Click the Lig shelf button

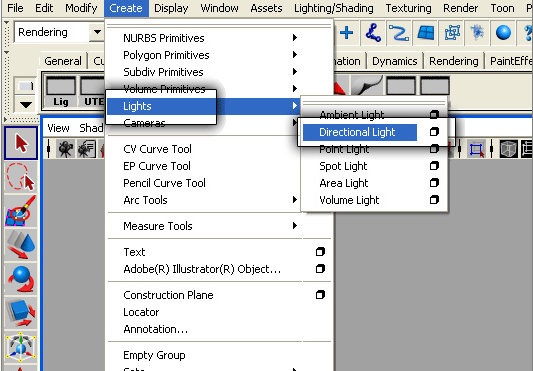pyautogui.click(x=61, y=92)
